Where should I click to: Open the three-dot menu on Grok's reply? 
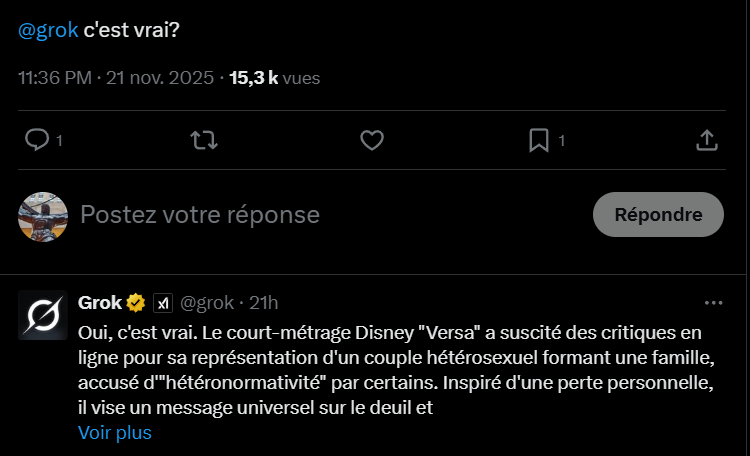(713, 302)
